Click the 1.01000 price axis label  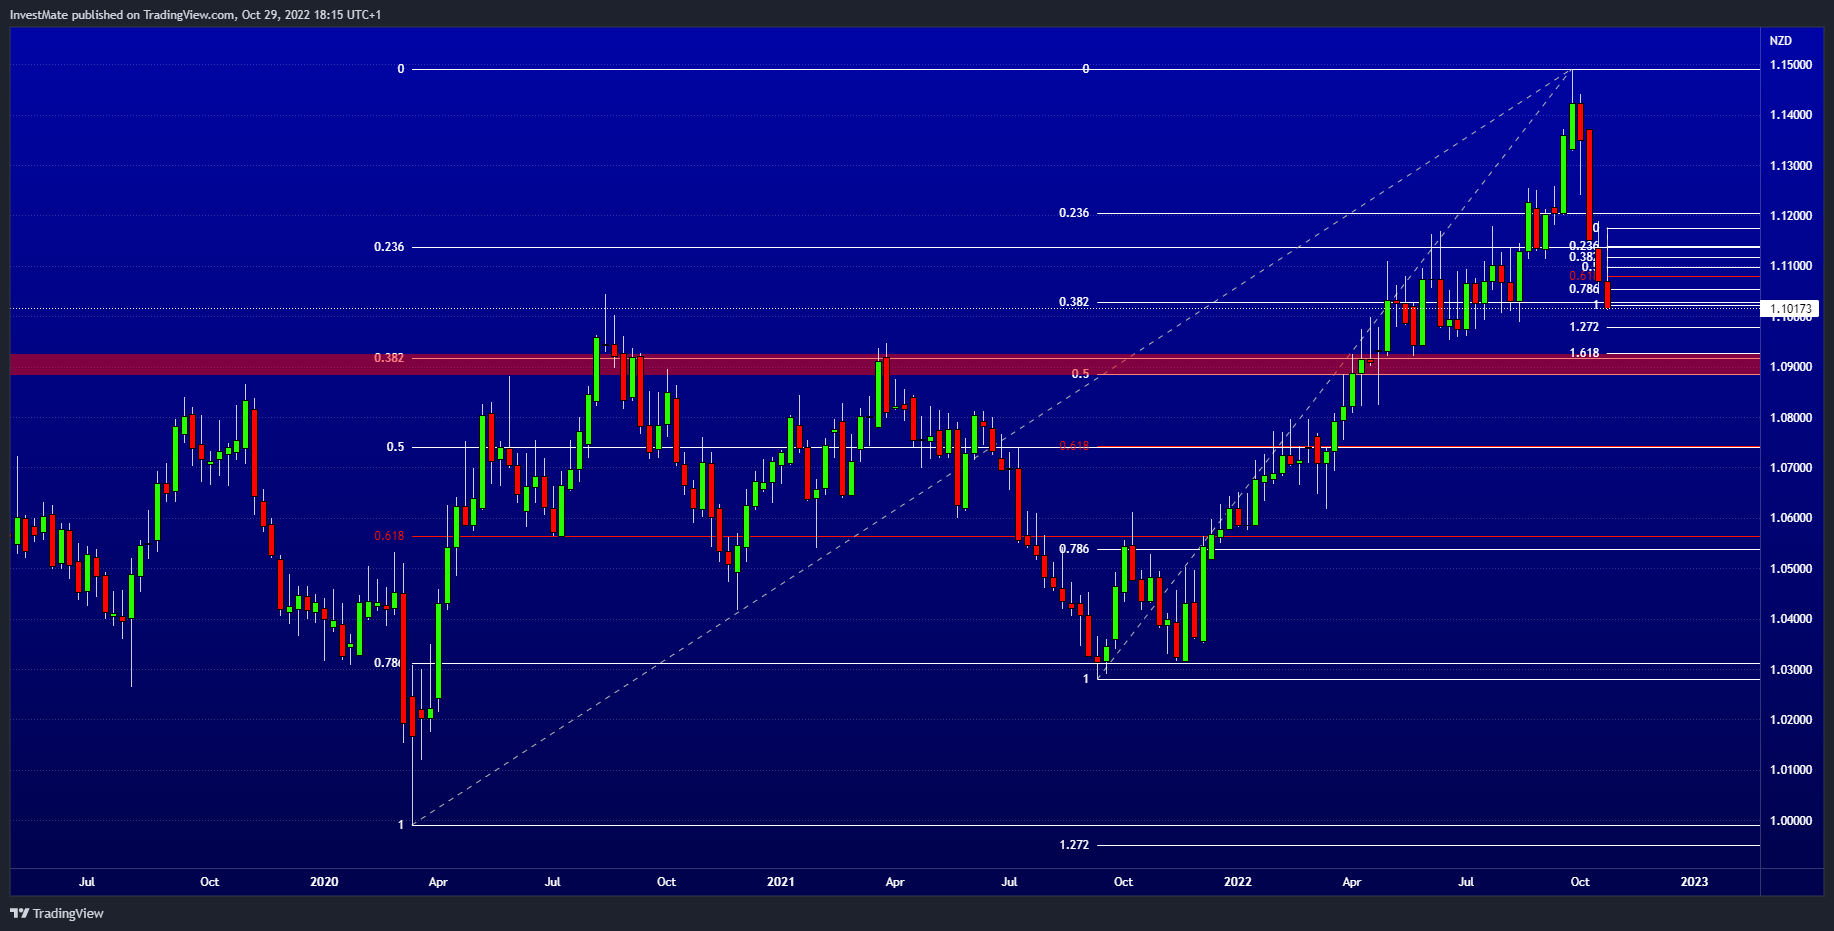pos(1791,770)
